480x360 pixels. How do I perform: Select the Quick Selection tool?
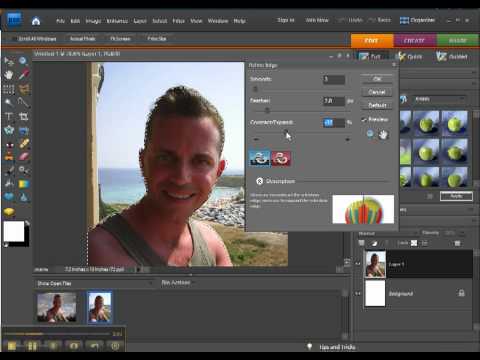[24, 102]
